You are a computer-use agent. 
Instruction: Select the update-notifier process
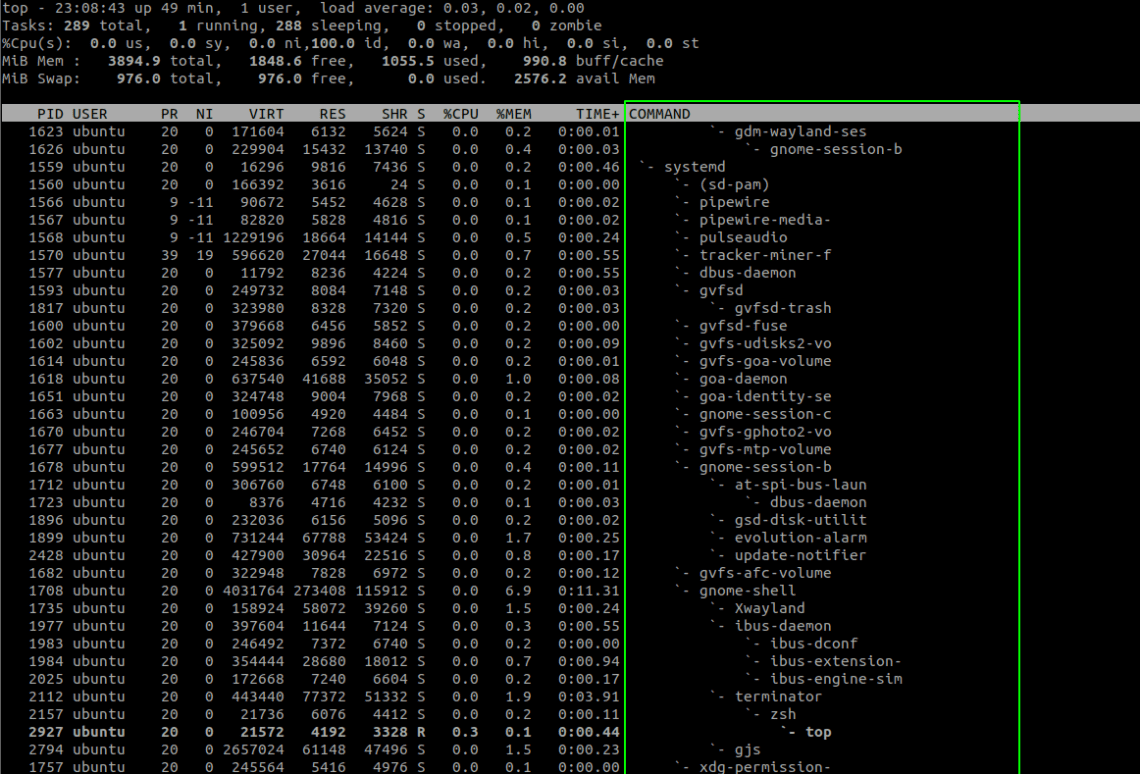pyautogui.click(x=800, y=555)
